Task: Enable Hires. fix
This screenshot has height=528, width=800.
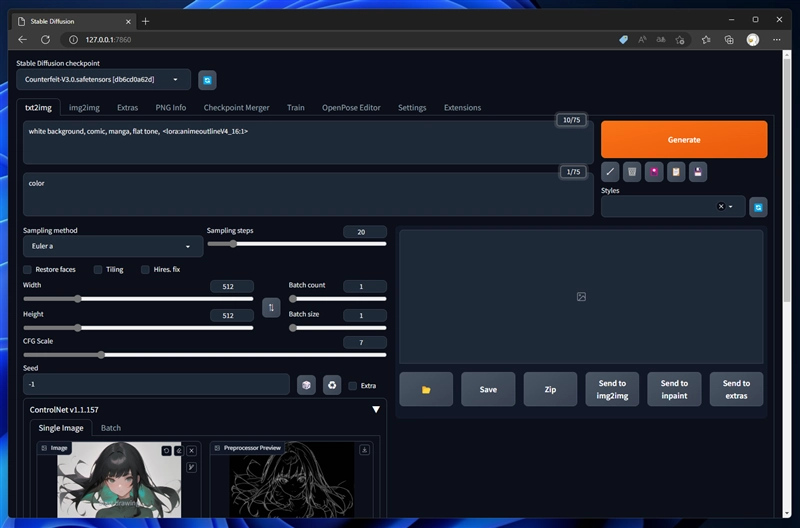Action: point(145,269)
